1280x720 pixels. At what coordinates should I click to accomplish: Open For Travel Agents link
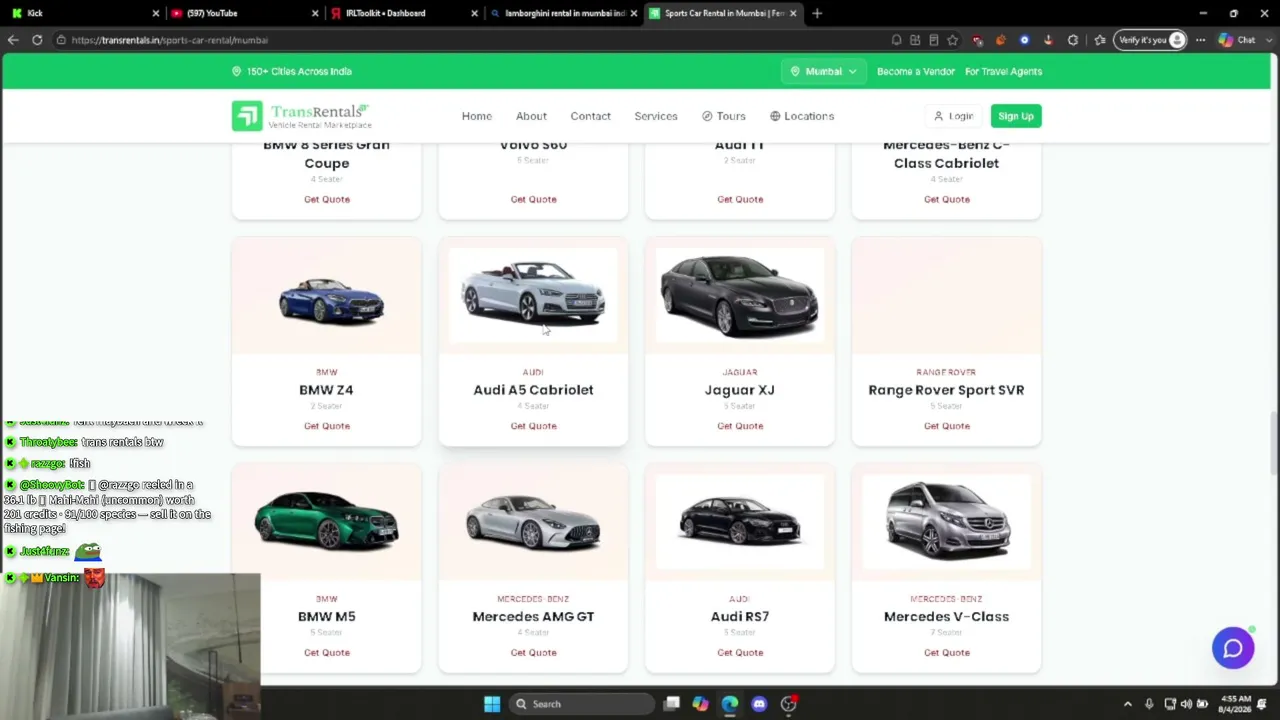pyautogui.click(x=1003, y=72)
